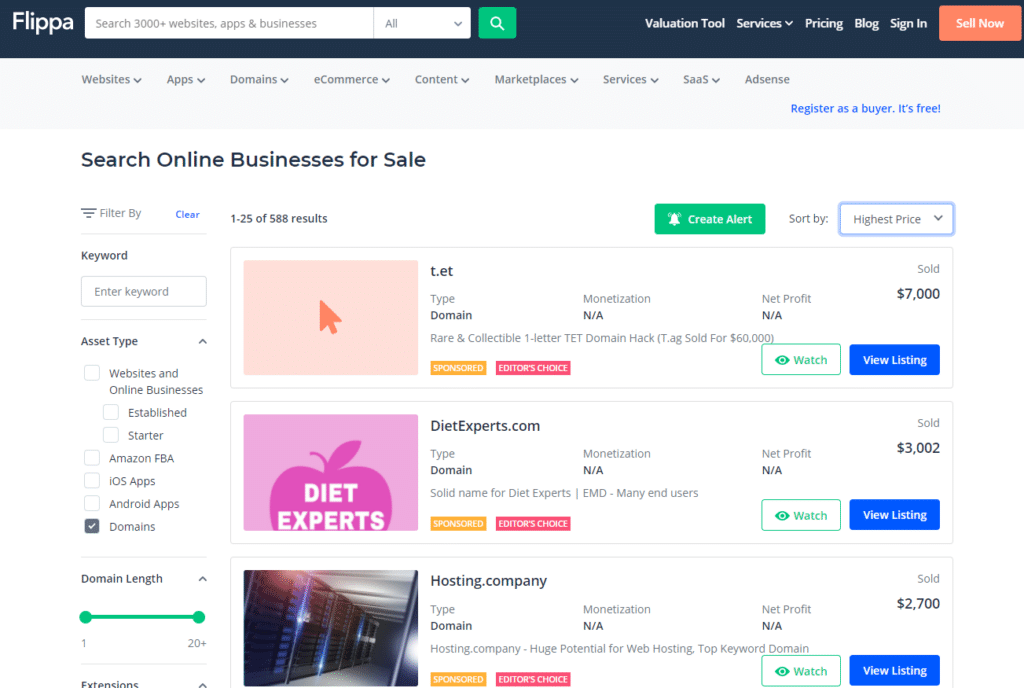This screenshot has height=688, width=1024.
Task: Collapse the Asset Type section
Action: pos(202,341)
